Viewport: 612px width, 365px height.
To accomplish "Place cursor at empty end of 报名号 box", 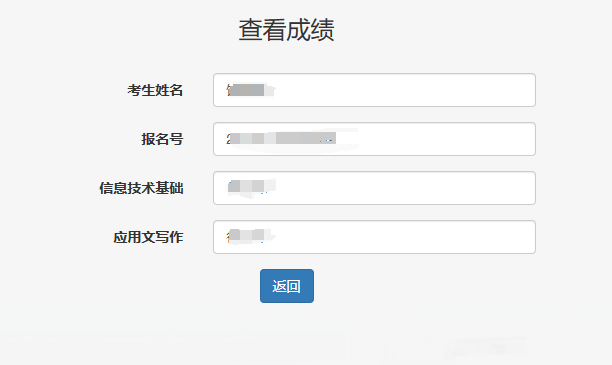I will point(447,139).
